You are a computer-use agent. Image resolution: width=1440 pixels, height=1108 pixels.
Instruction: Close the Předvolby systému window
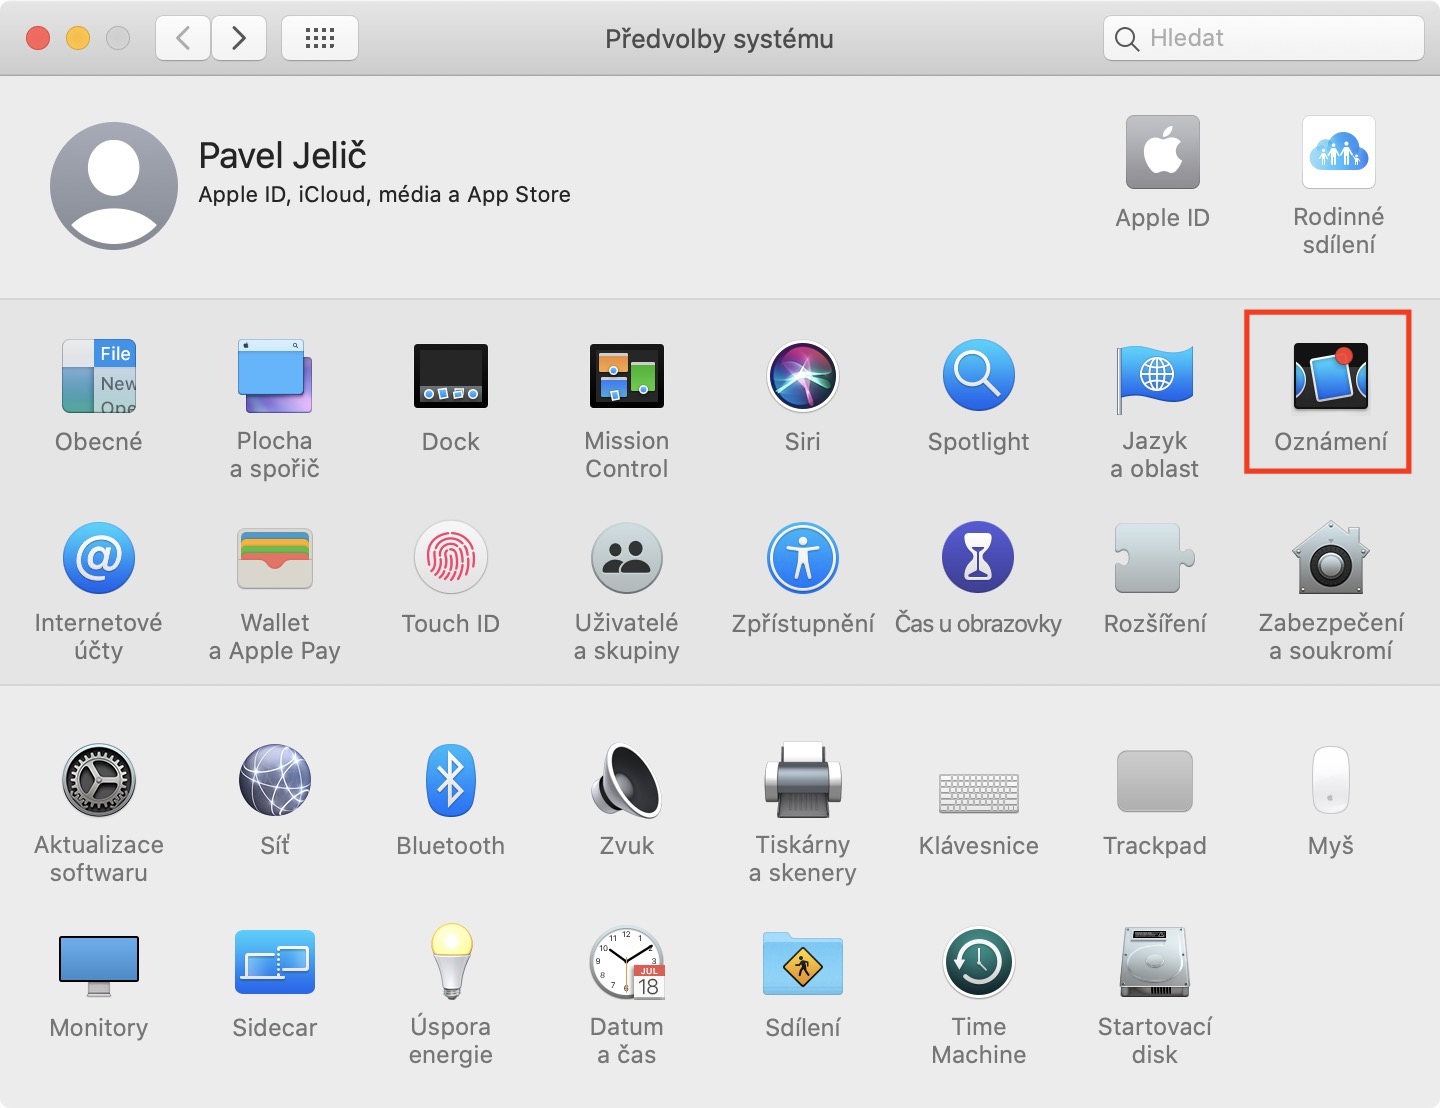[x=38, y=38]
